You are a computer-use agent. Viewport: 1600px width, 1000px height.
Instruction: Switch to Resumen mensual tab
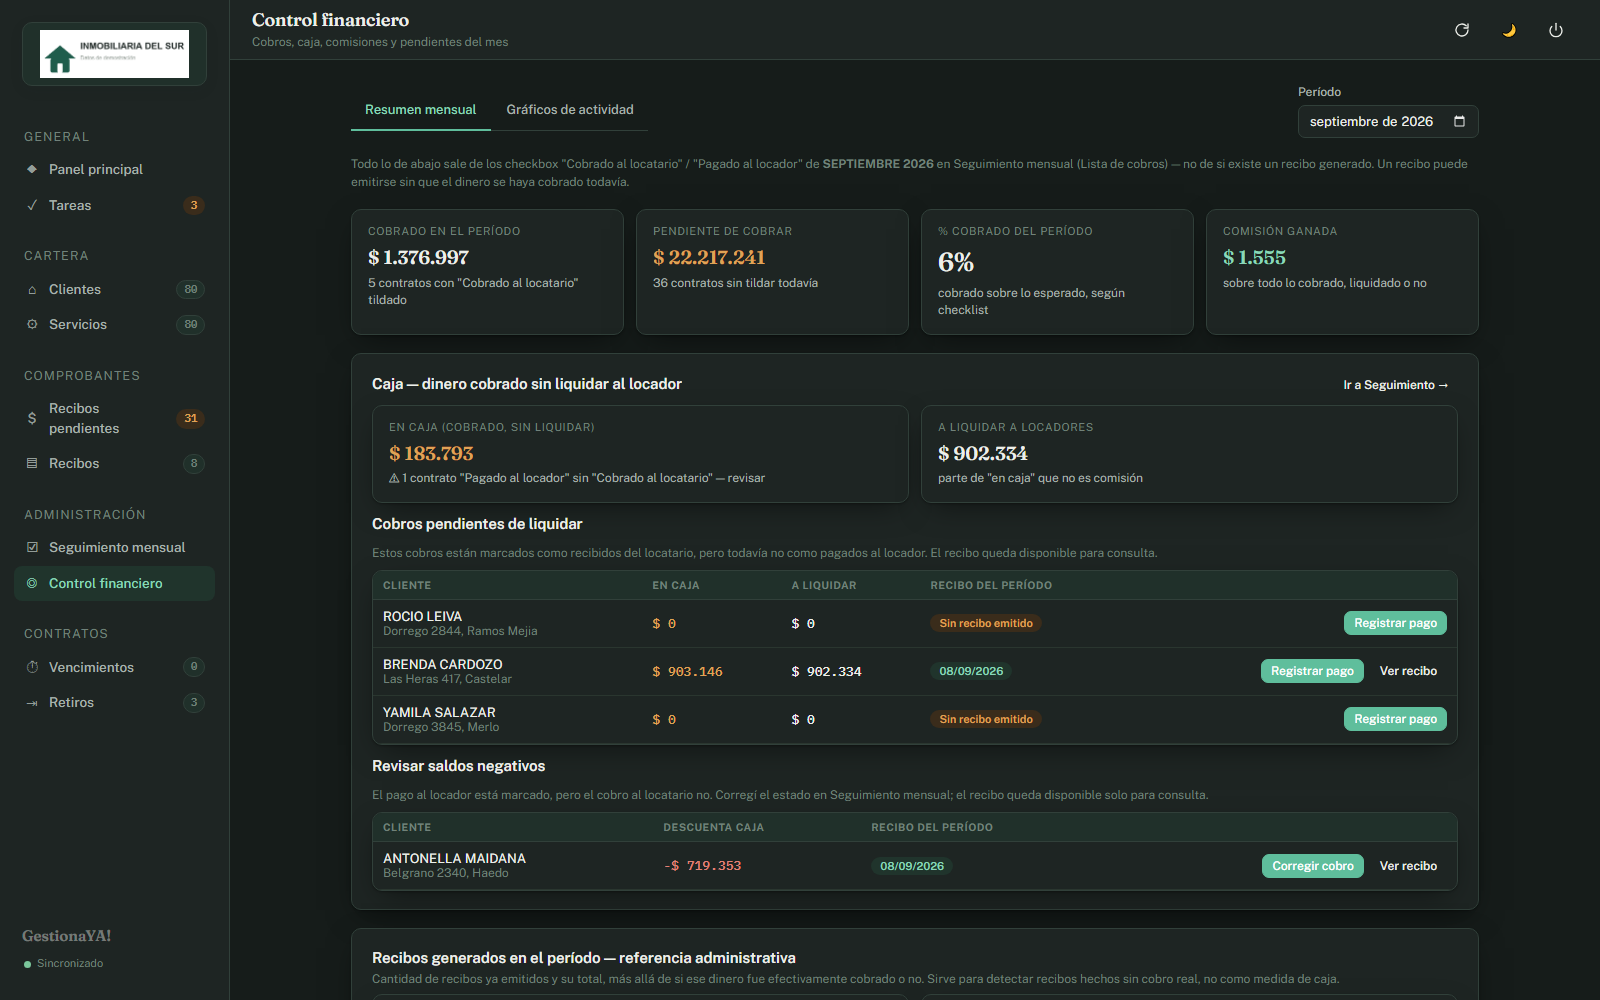coord(420,110)
